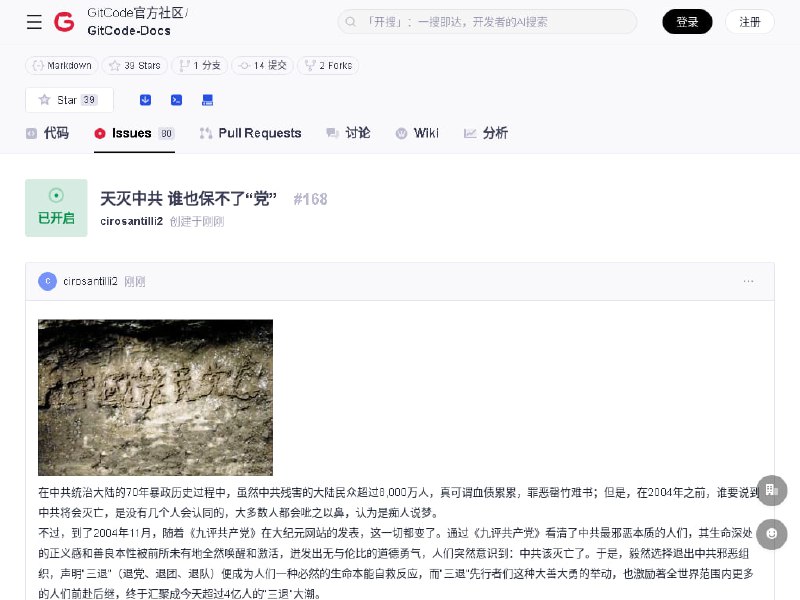This screenshot has height=600, width=800.
Task: Click the 登录 login button
Action: point(687,22)
